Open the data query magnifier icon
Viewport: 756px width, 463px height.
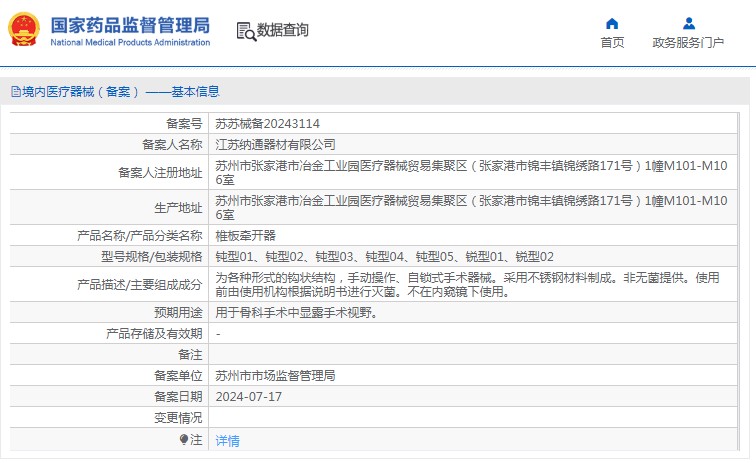click(246, 31)
